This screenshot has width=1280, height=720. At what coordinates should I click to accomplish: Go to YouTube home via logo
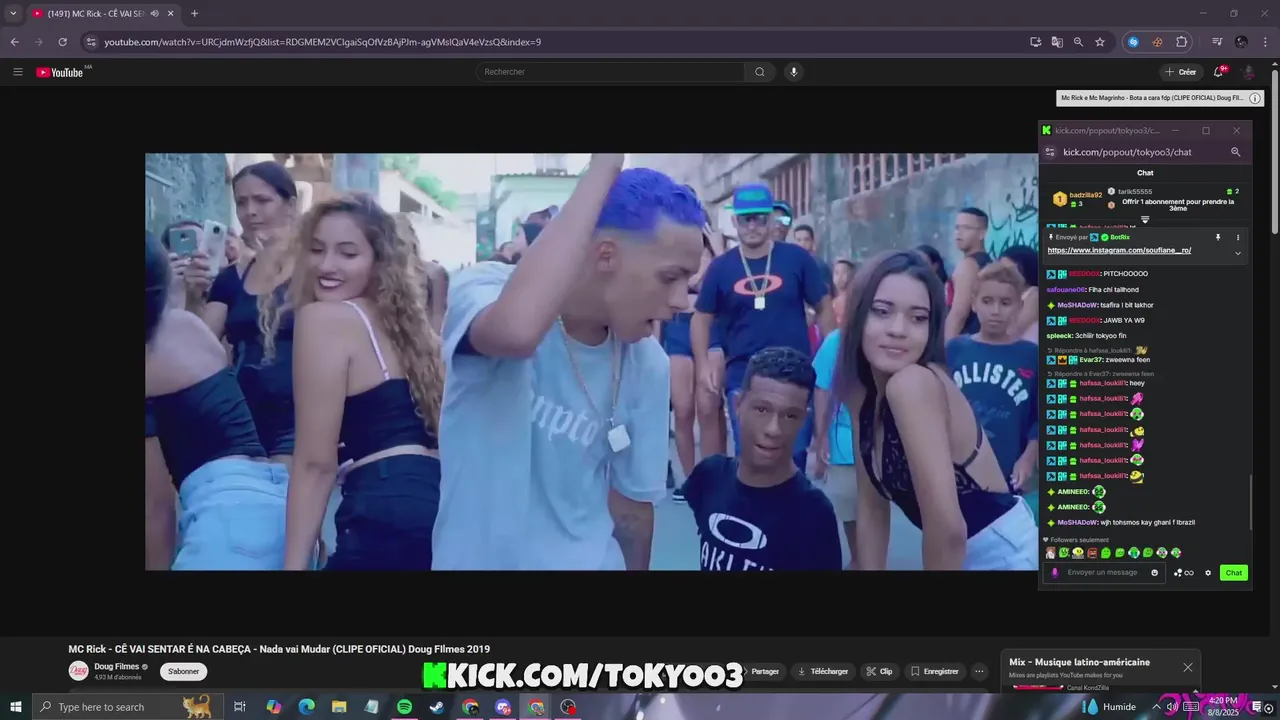(x=60, y=72)
